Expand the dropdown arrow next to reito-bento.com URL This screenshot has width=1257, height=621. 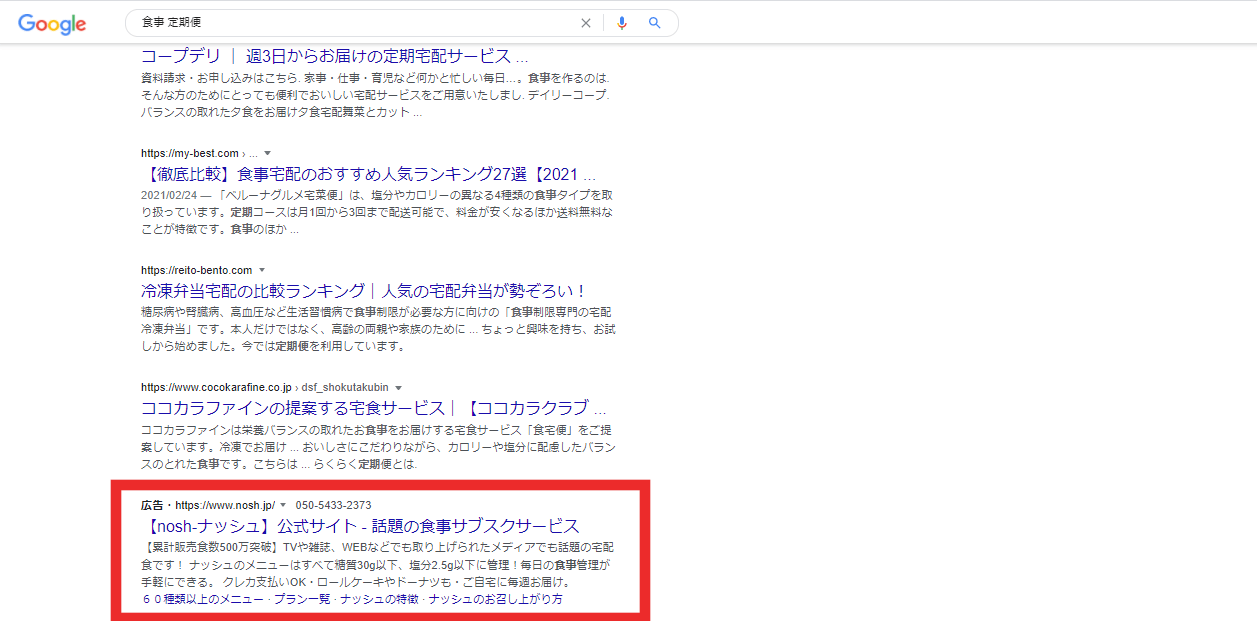(262, 270)
